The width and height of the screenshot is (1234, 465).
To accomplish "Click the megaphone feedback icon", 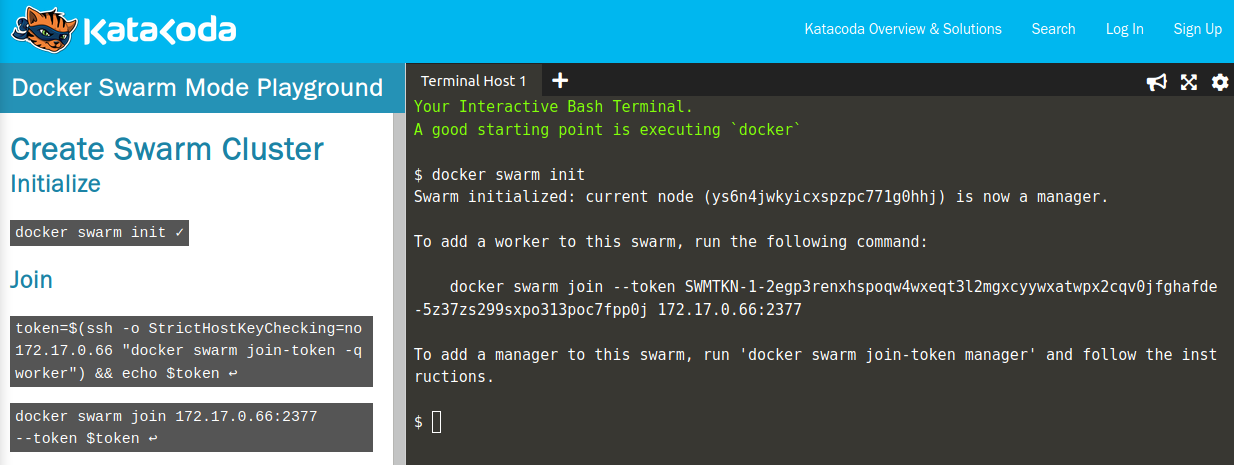I will point(1157,82).
